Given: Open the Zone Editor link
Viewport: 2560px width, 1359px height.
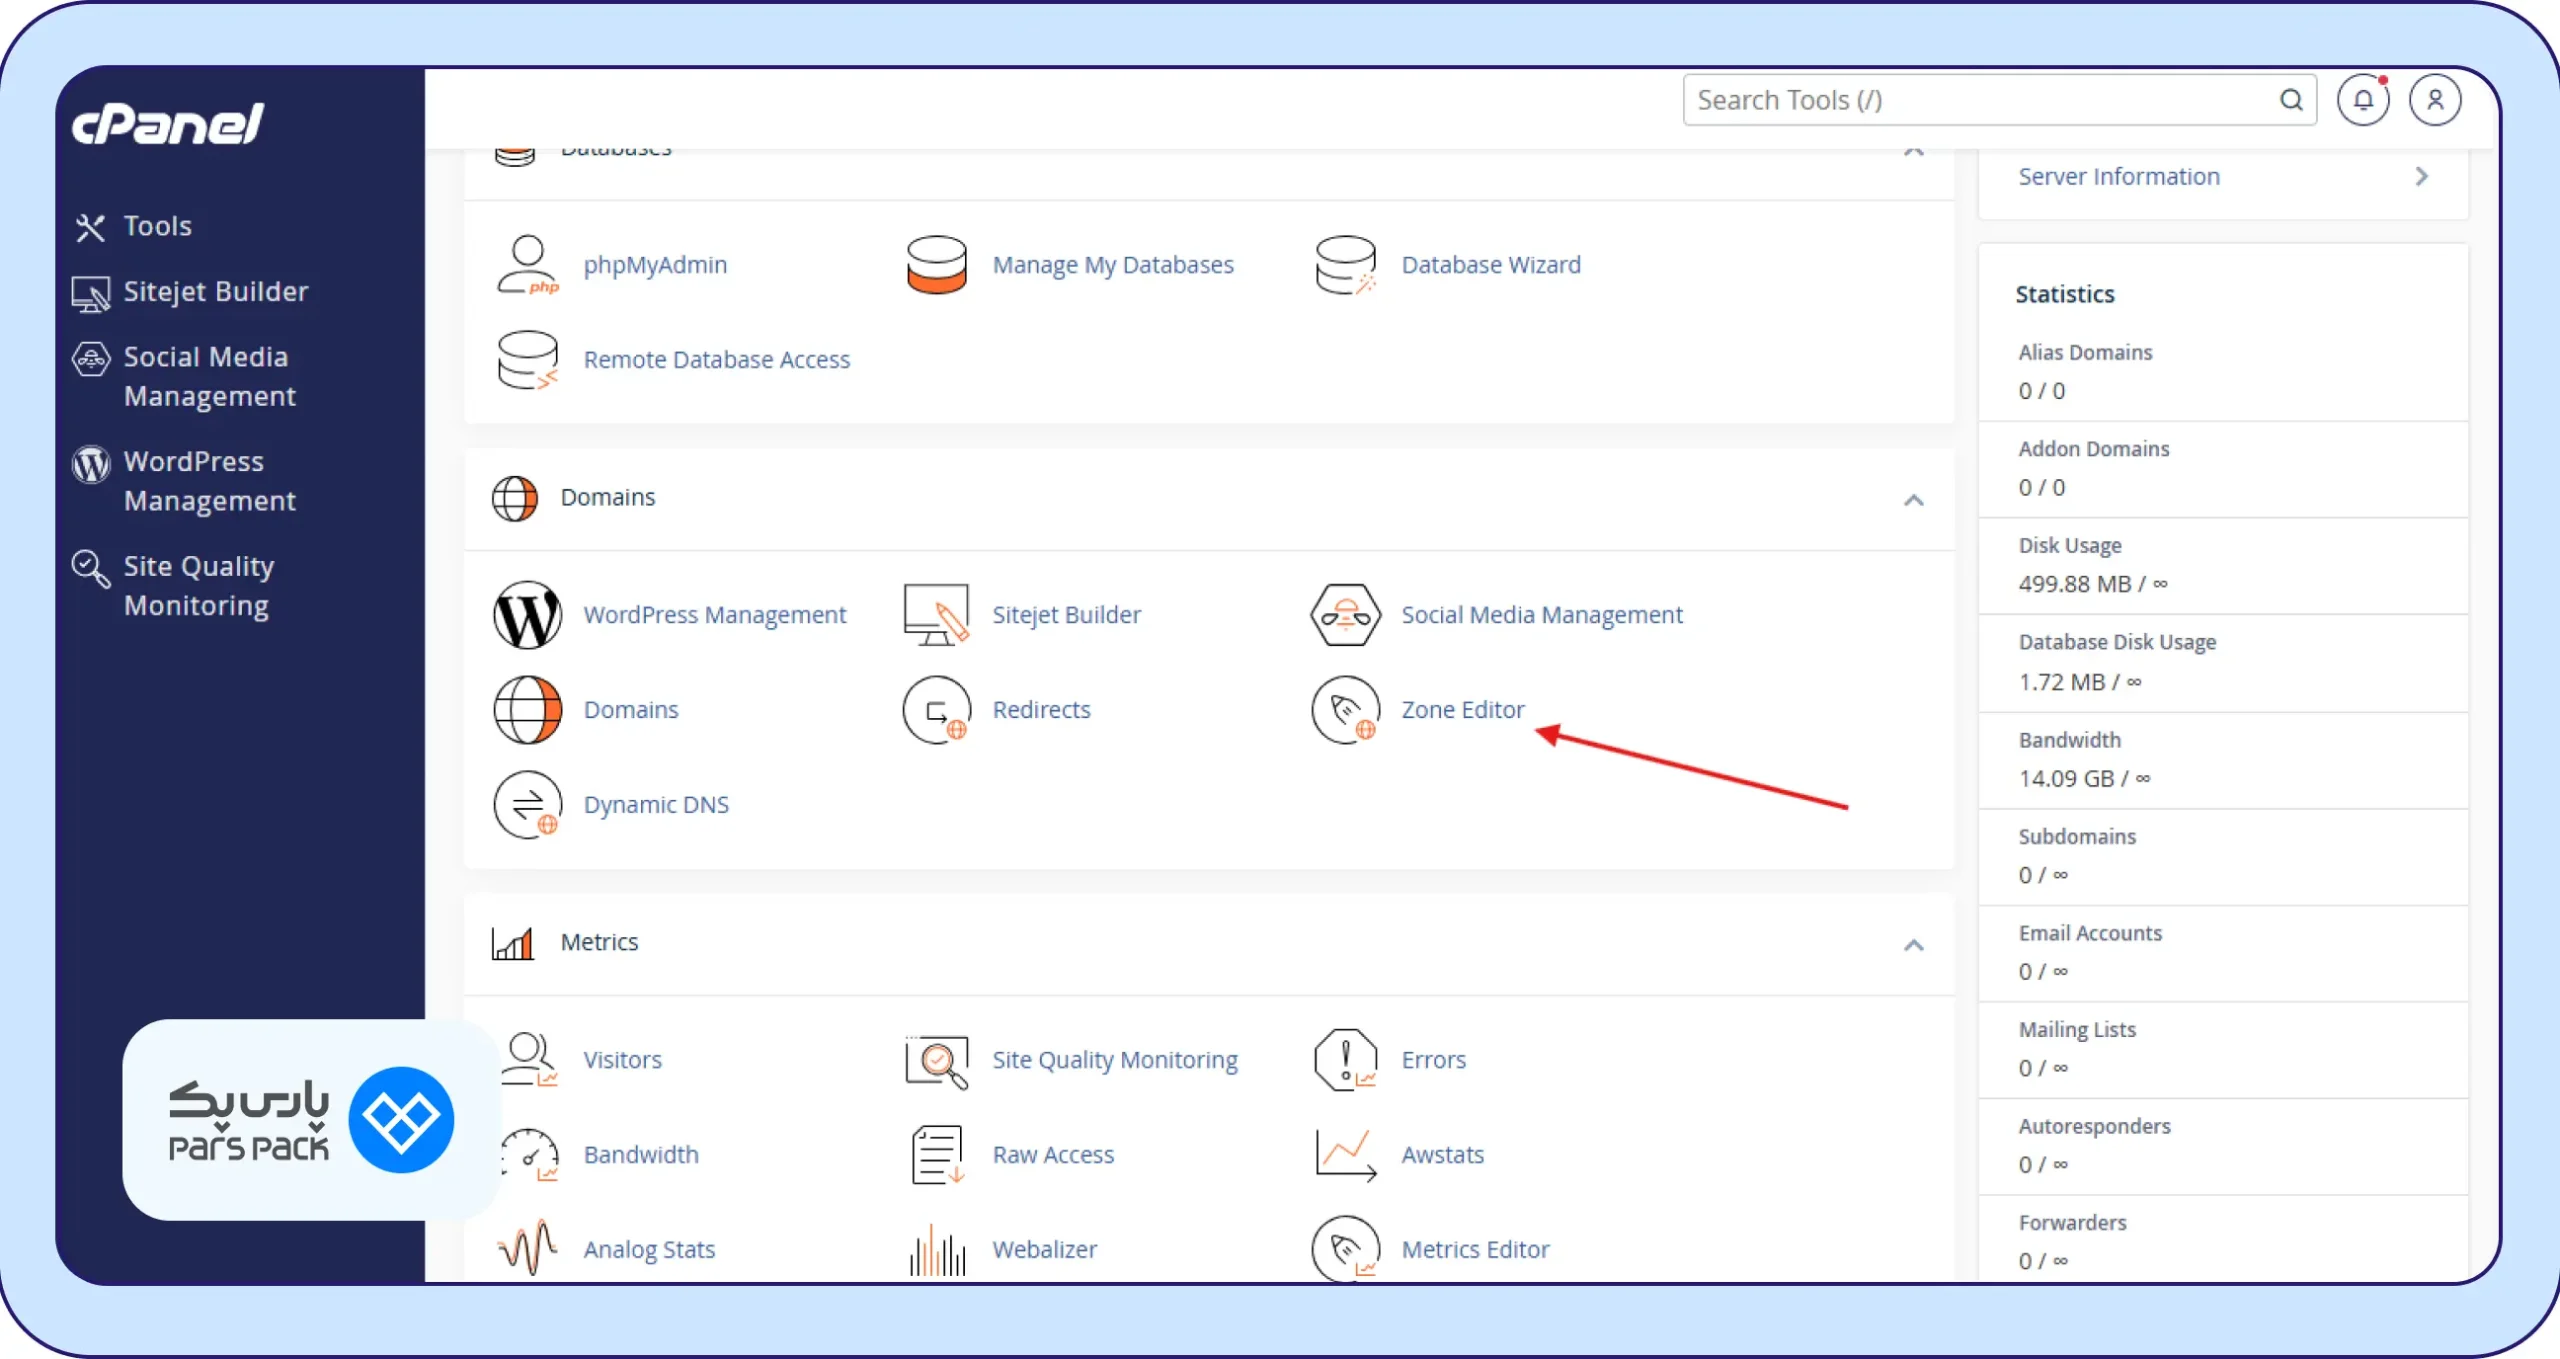Looking at the screenshot, I should [x=1462, y=710].
